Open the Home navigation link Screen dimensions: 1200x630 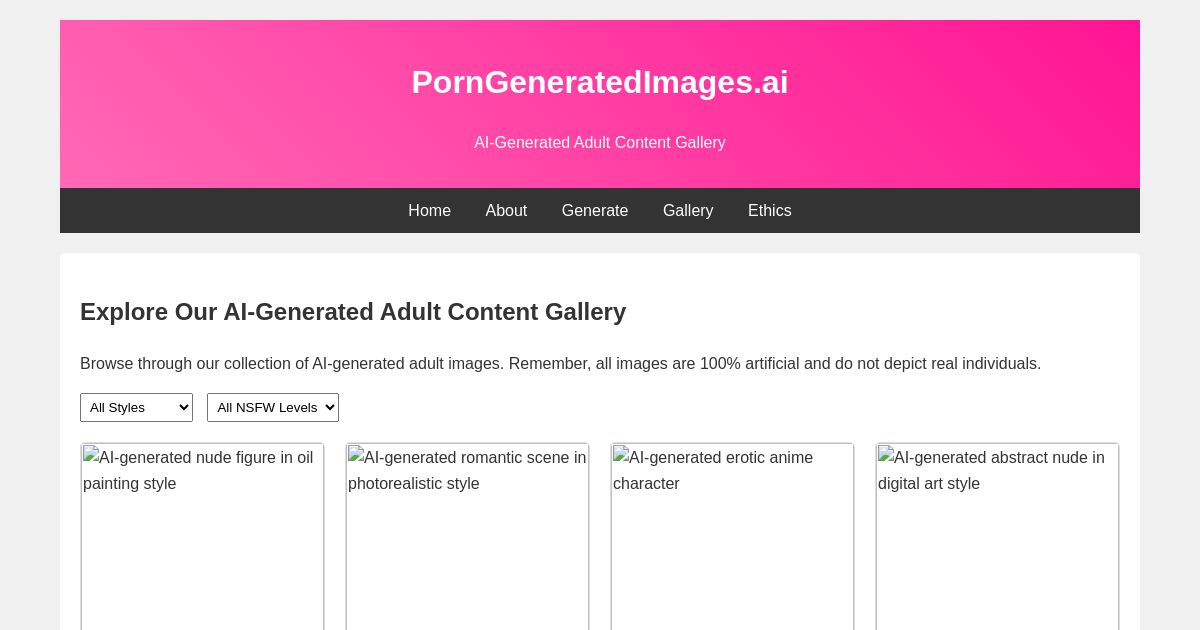point(429,211)
